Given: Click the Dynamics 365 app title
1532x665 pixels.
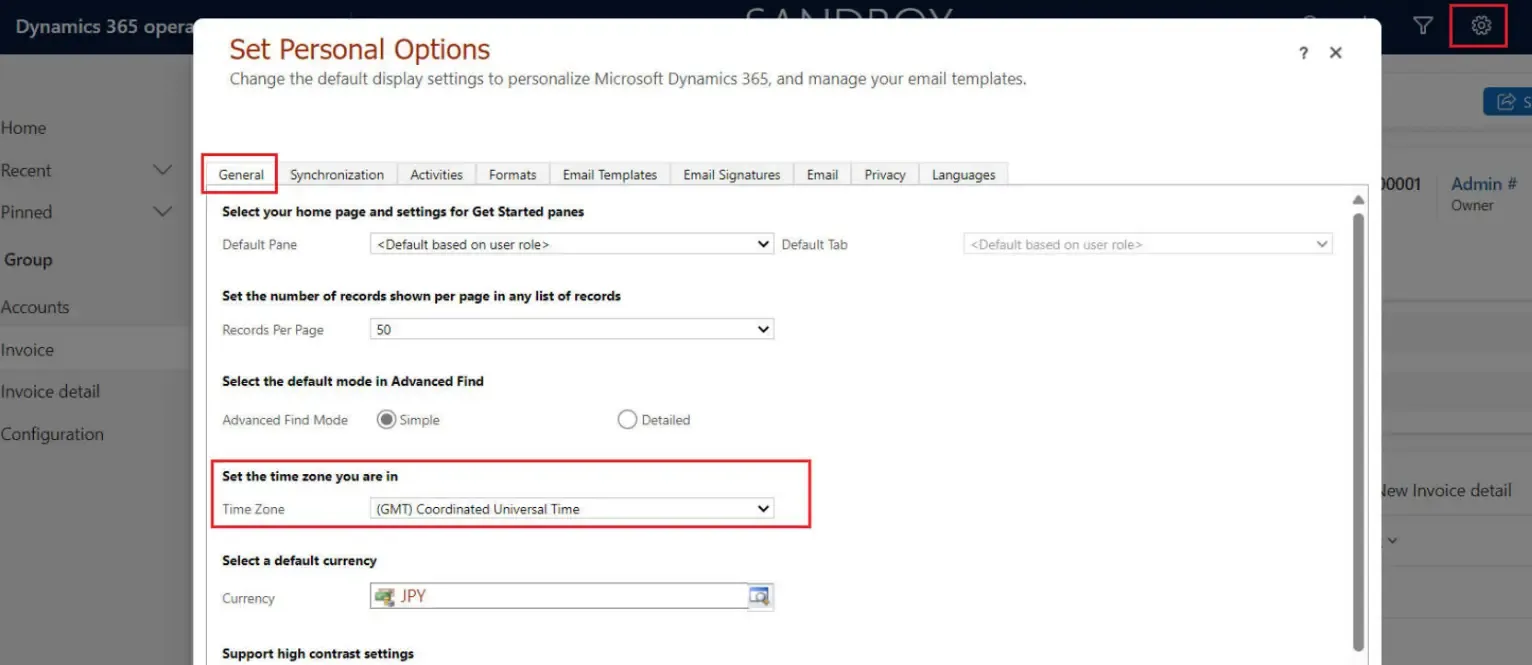Looking at the screenshot, I should 104,27.
